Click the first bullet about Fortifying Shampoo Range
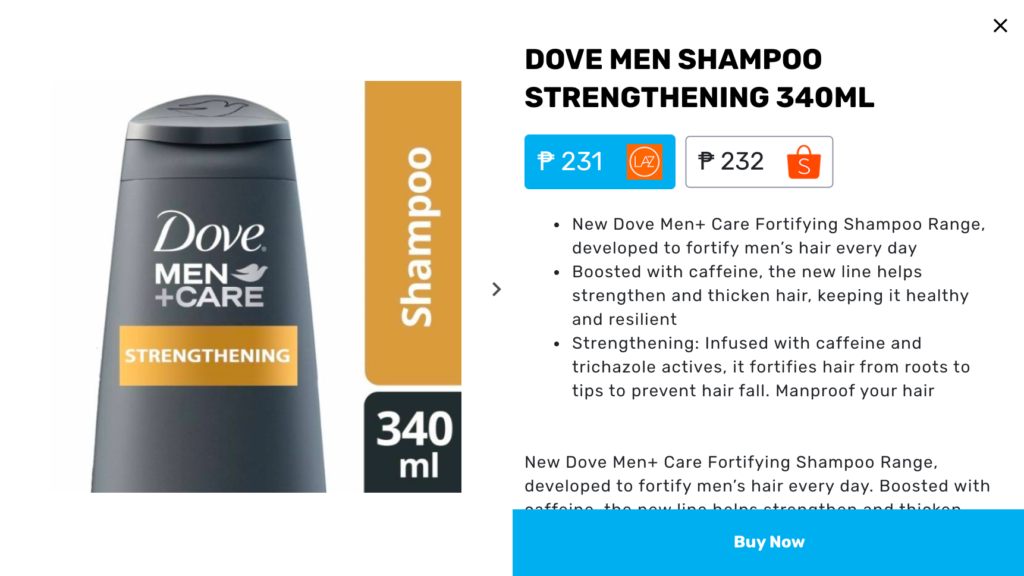Image resolution: width=1024 pixels, height=576 pixels. [778, 236]
